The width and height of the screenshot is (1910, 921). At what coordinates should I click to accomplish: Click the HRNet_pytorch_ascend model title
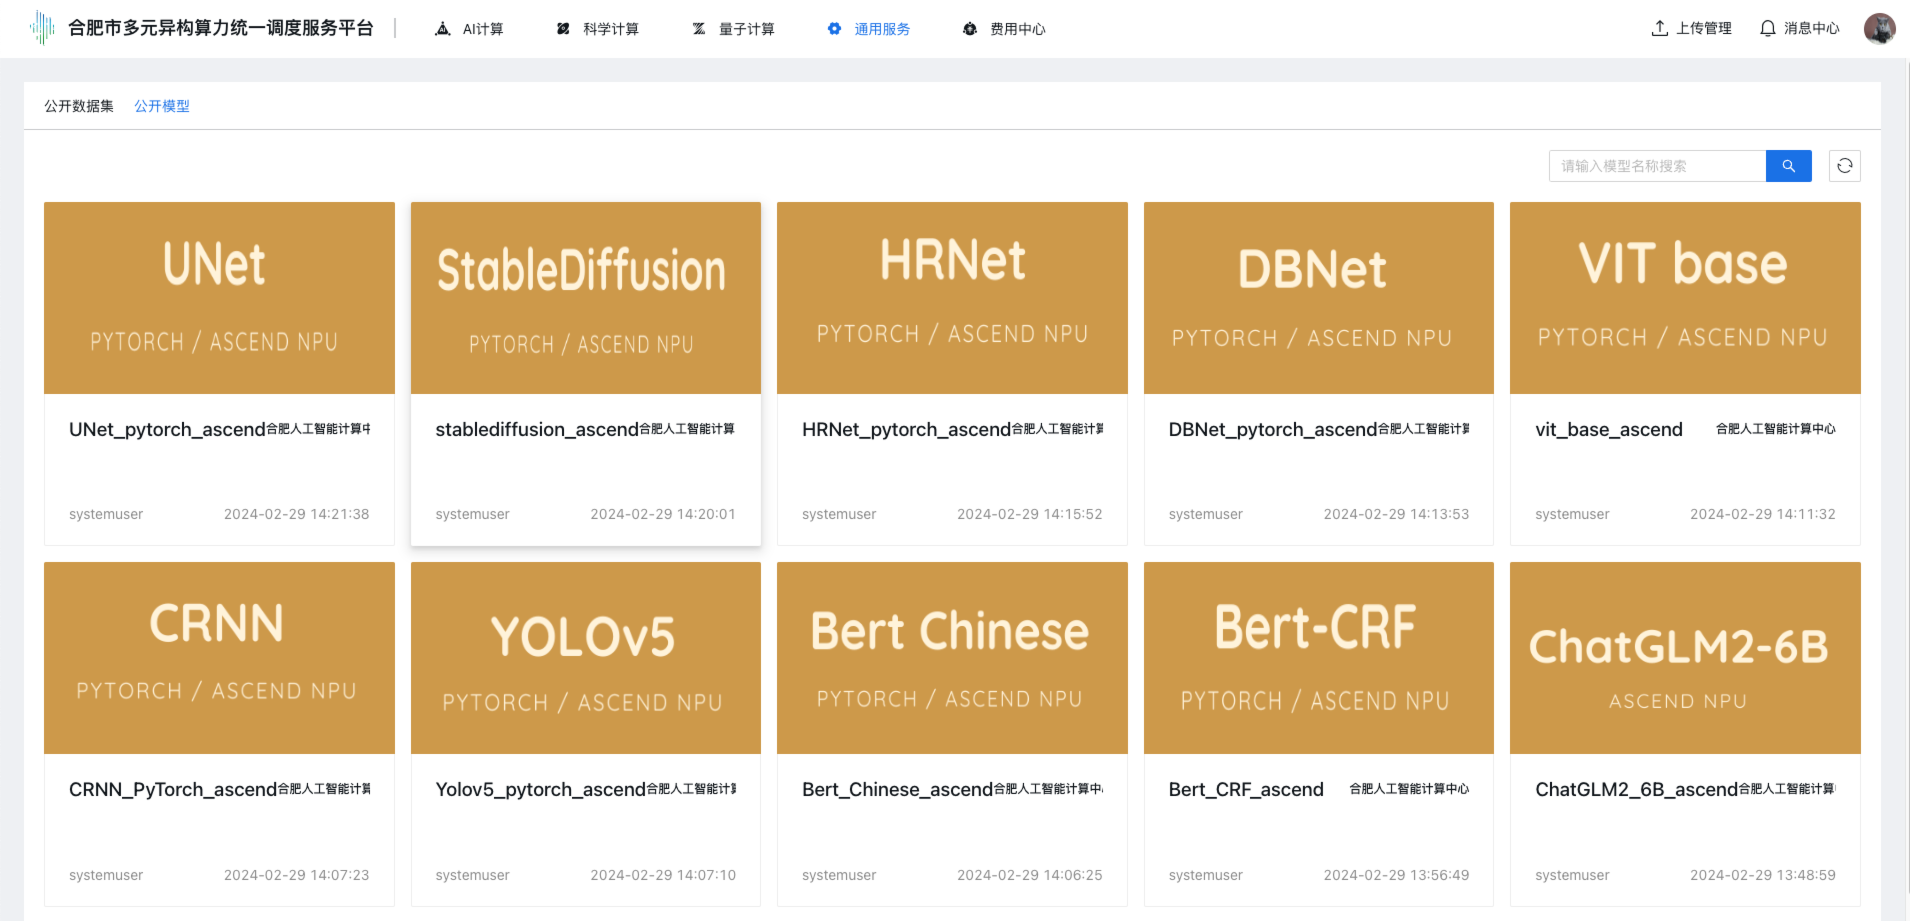(x=905, y=430)
